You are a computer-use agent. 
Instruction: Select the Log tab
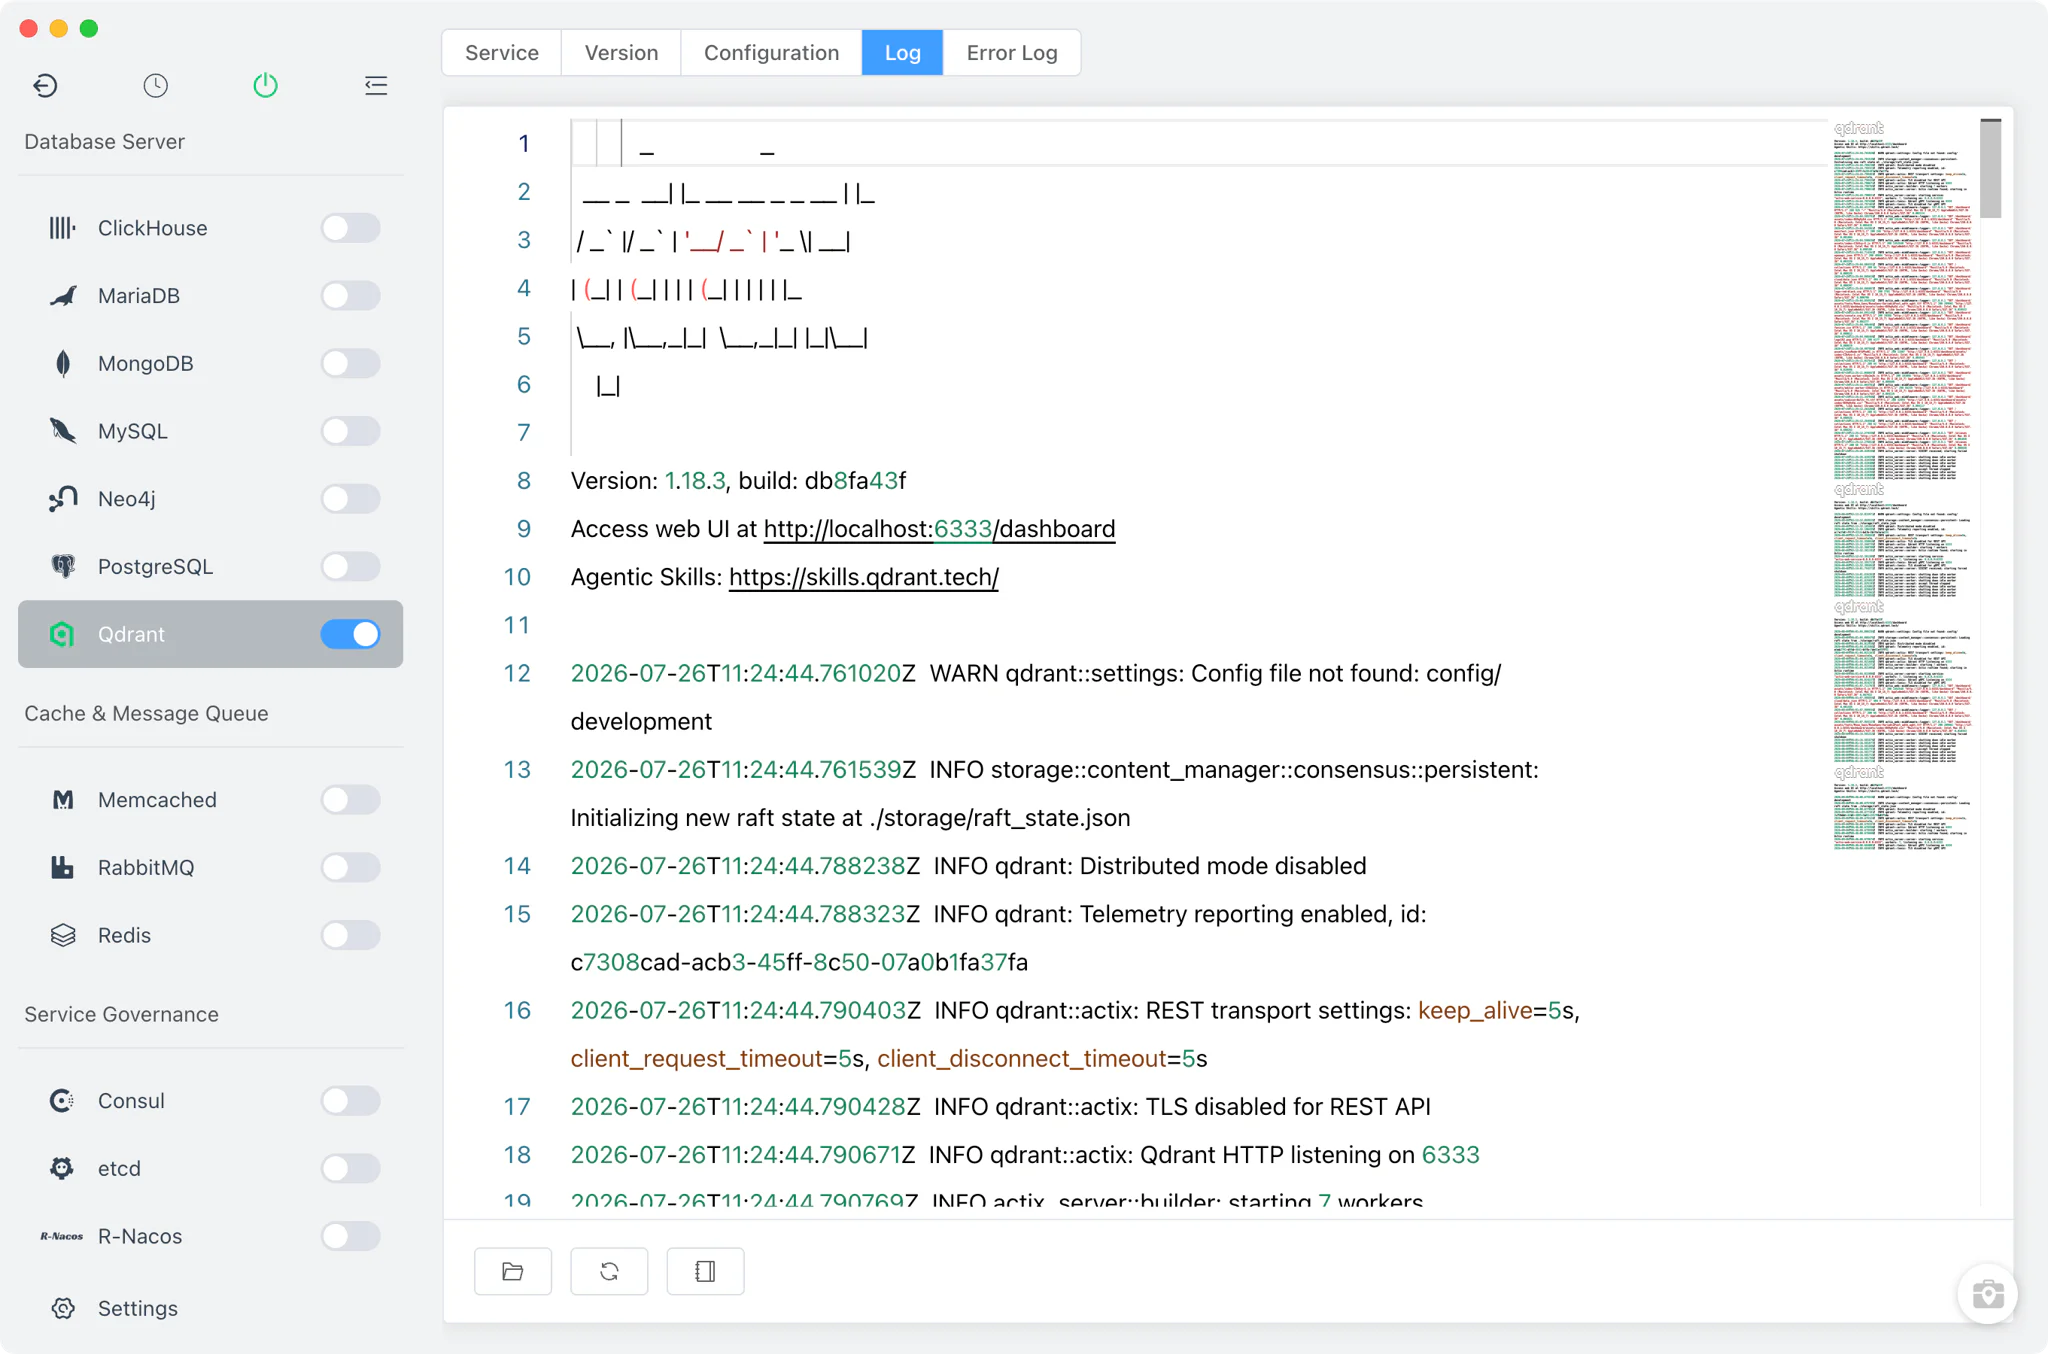(x=902, y=53)
